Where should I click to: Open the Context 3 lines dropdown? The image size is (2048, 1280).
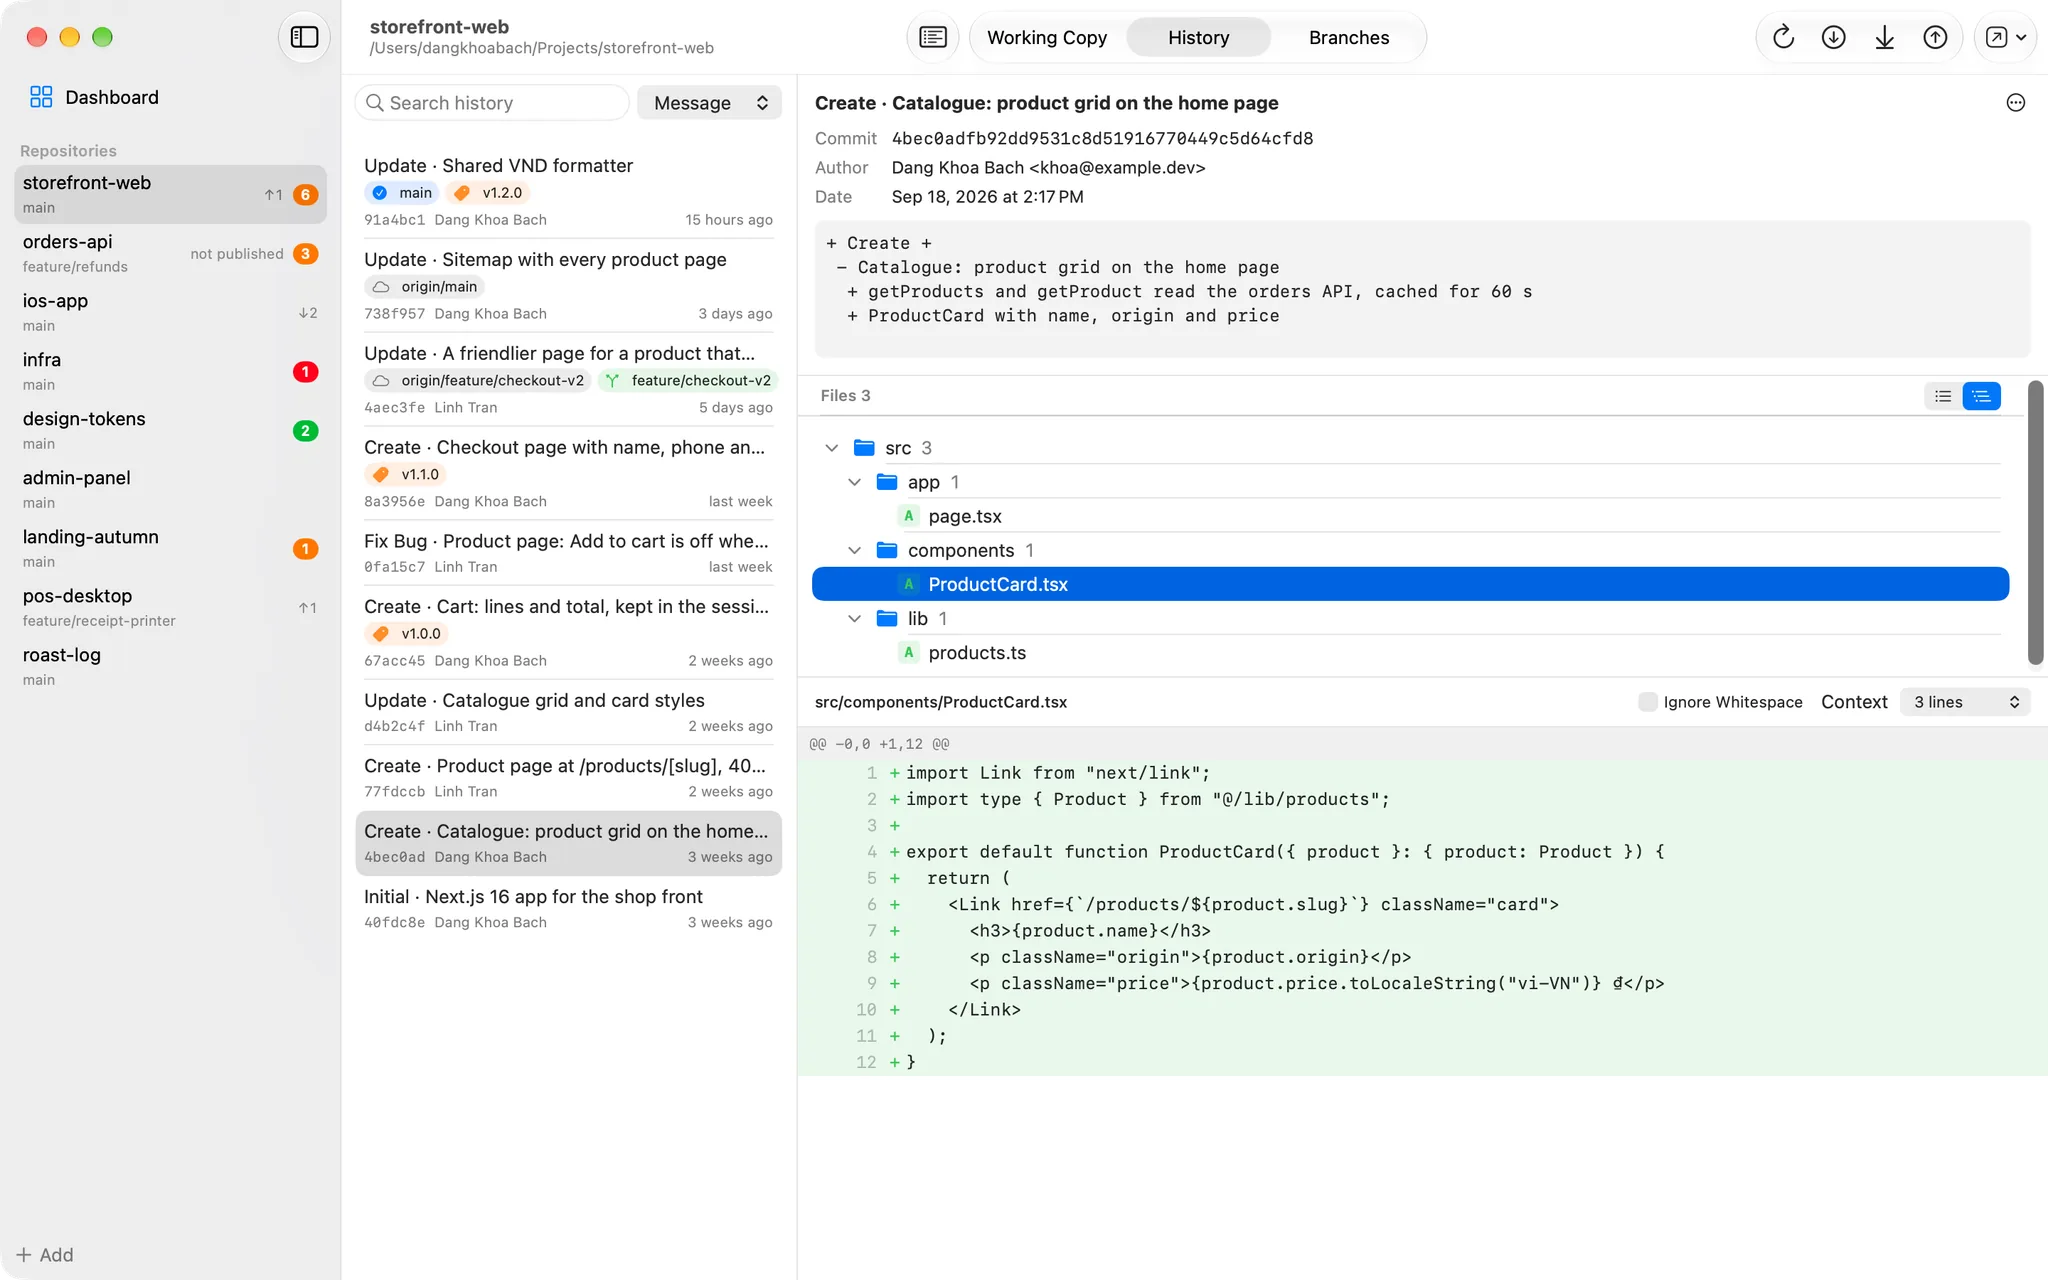pyautogui.click(x=1965, y=702)
